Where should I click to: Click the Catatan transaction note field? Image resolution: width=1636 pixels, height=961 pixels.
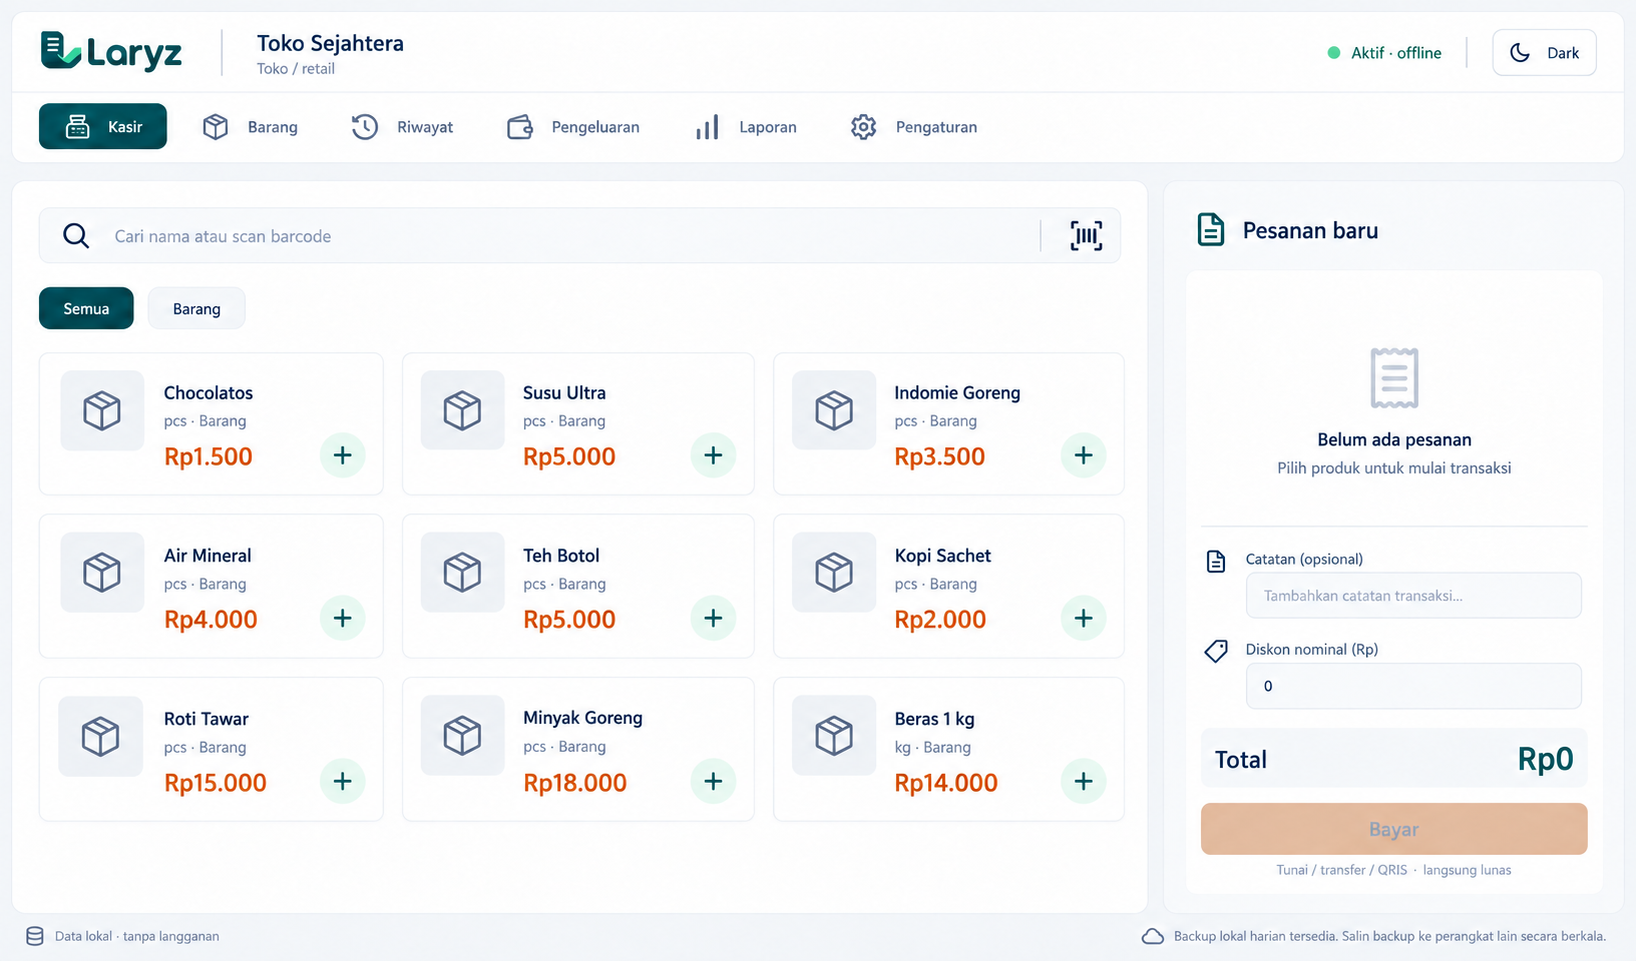[x=1414, y=595]
